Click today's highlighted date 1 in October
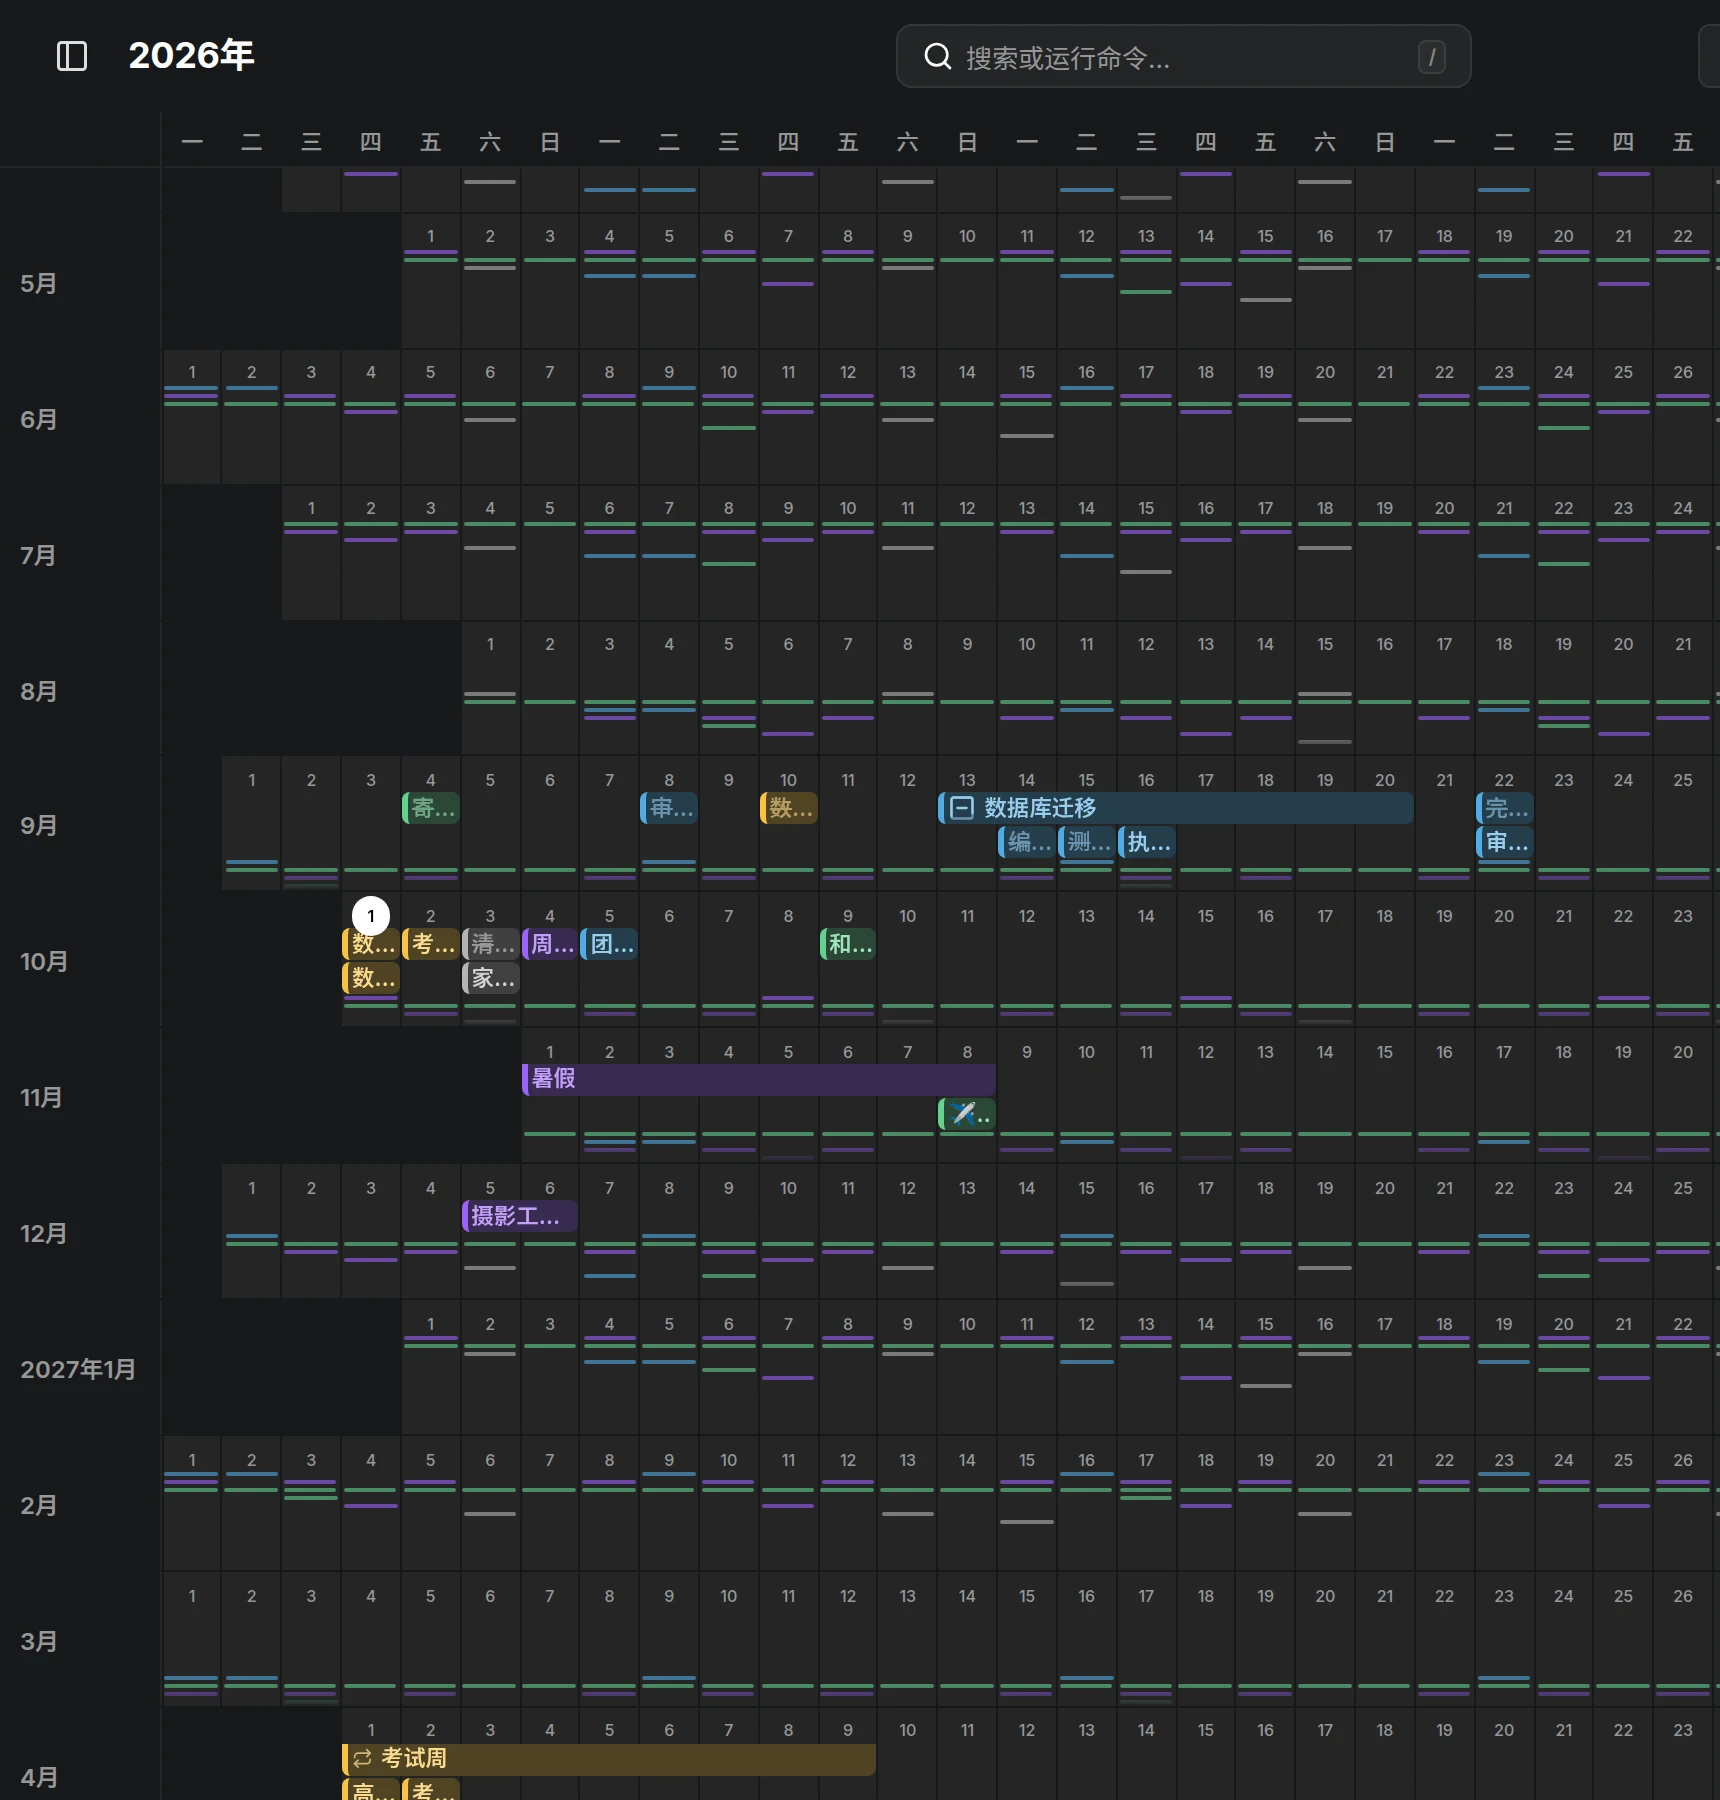This screenshot has height=1800, width=1720. 371,916
